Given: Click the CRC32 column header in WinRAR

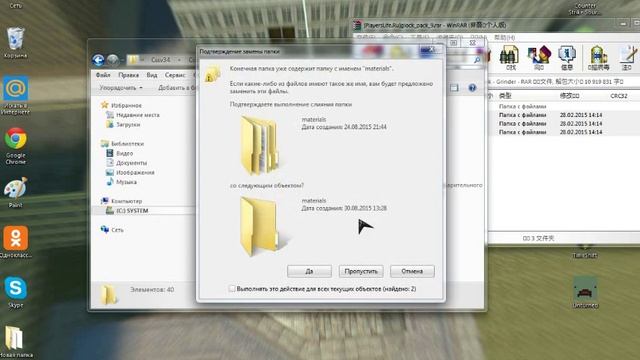Looking at the screenshot, I should pos(618,96).
